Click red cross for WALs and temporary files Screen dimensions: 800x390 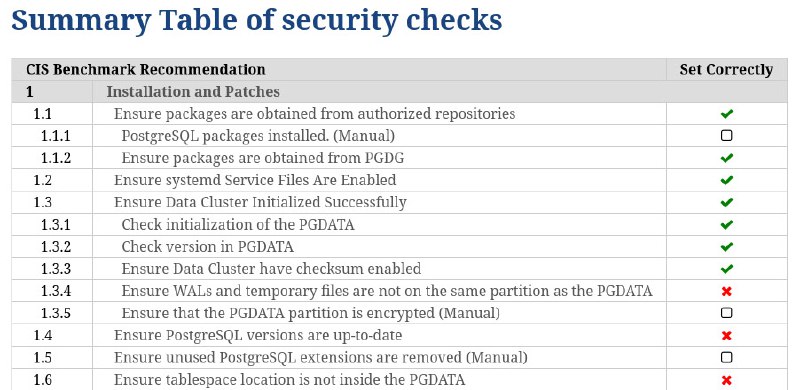tap(727, 291)
